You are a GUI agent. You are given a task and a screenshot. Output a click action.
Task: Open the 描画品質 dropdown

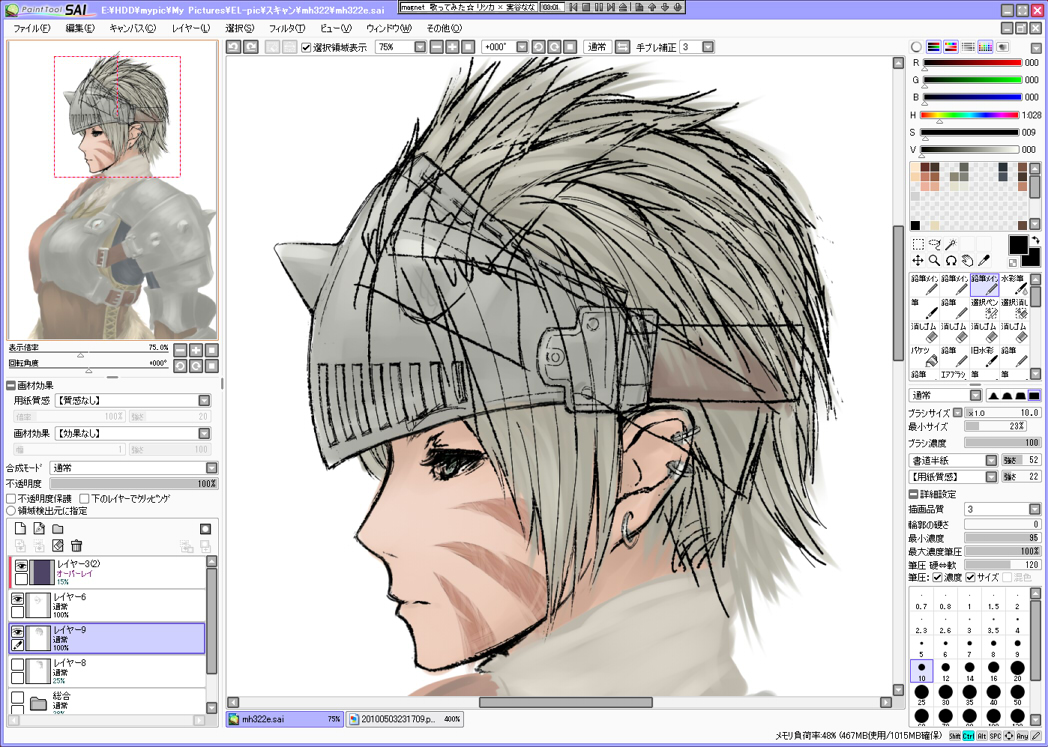1035,509
